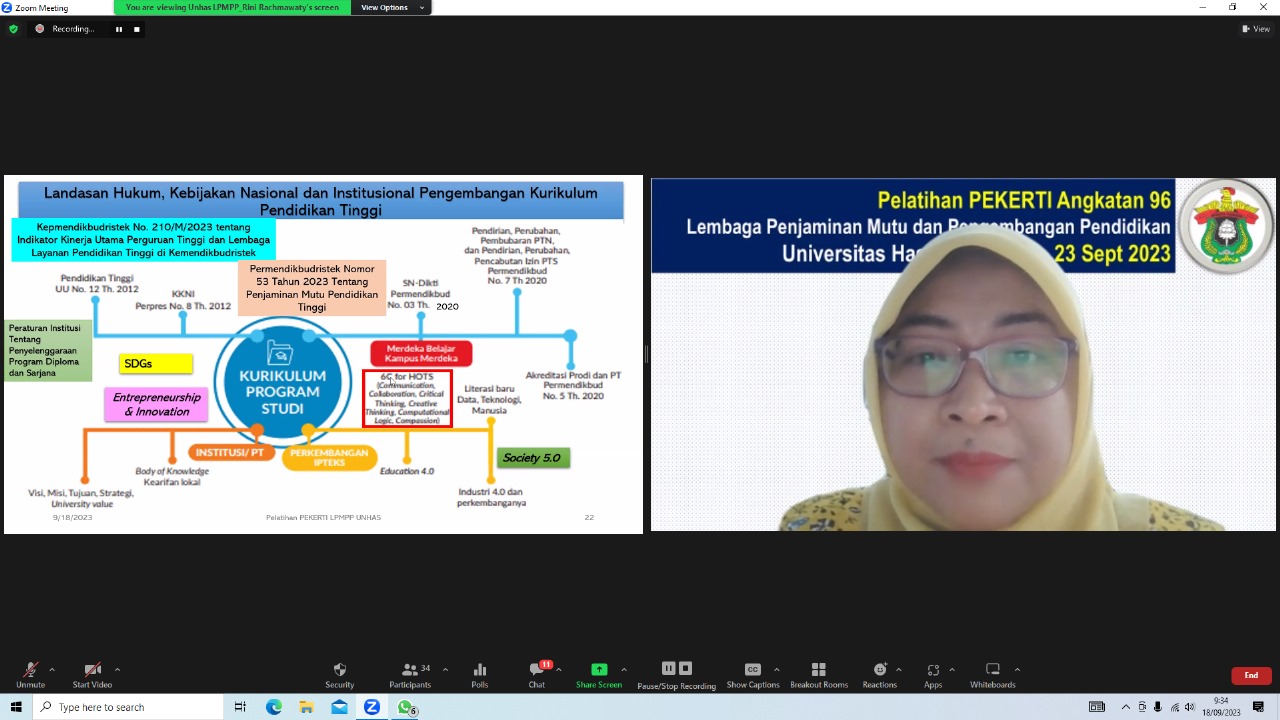
Task: Expand the View Options dropdown
Action: (x=390, y=8)
